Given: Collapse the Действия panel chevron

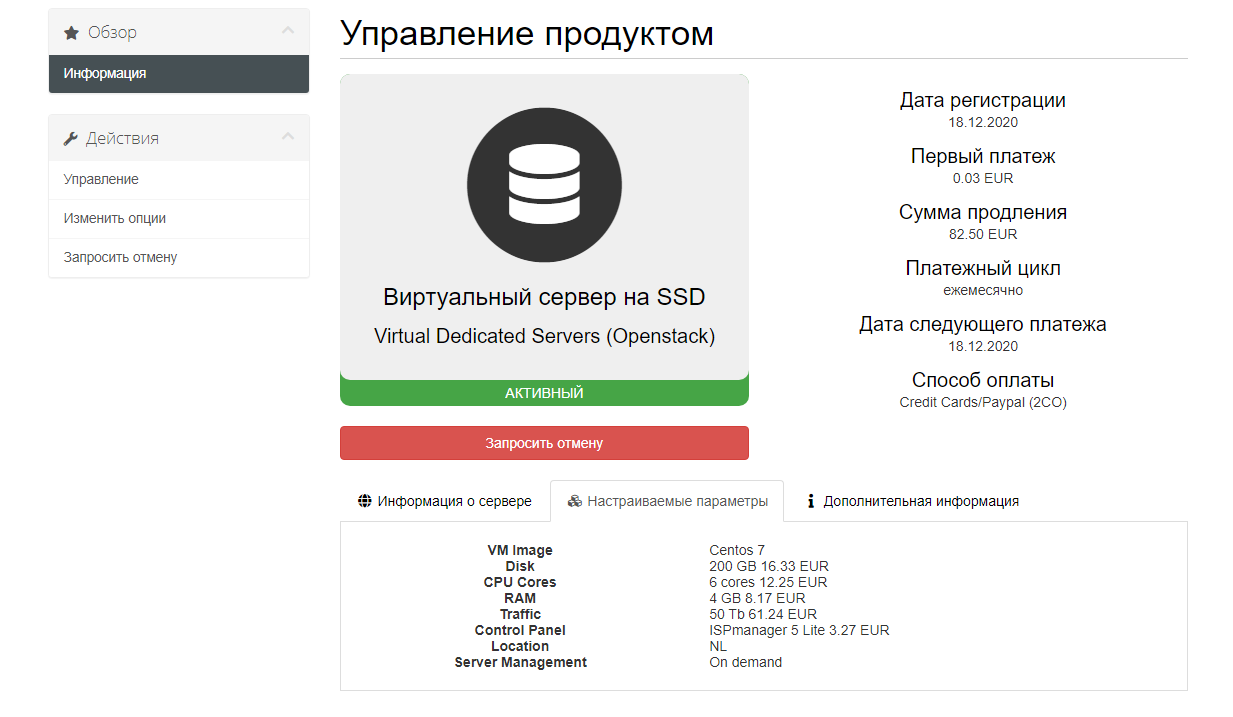Looking at the screenshot, I should 288,138.
